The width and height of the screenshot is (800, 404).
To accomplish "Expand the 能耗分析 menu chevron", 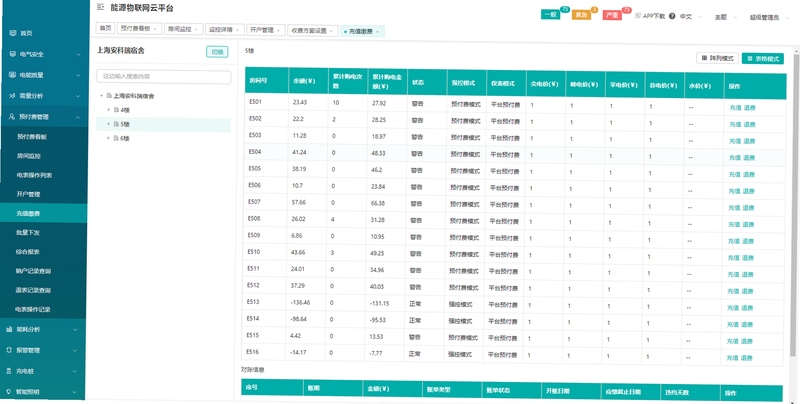I will tap(75, 330).
